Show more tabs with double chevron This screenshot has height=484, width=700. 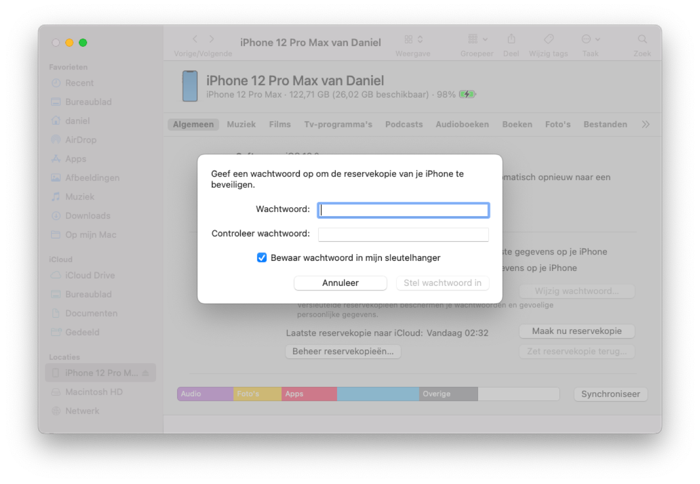(646, 125)
